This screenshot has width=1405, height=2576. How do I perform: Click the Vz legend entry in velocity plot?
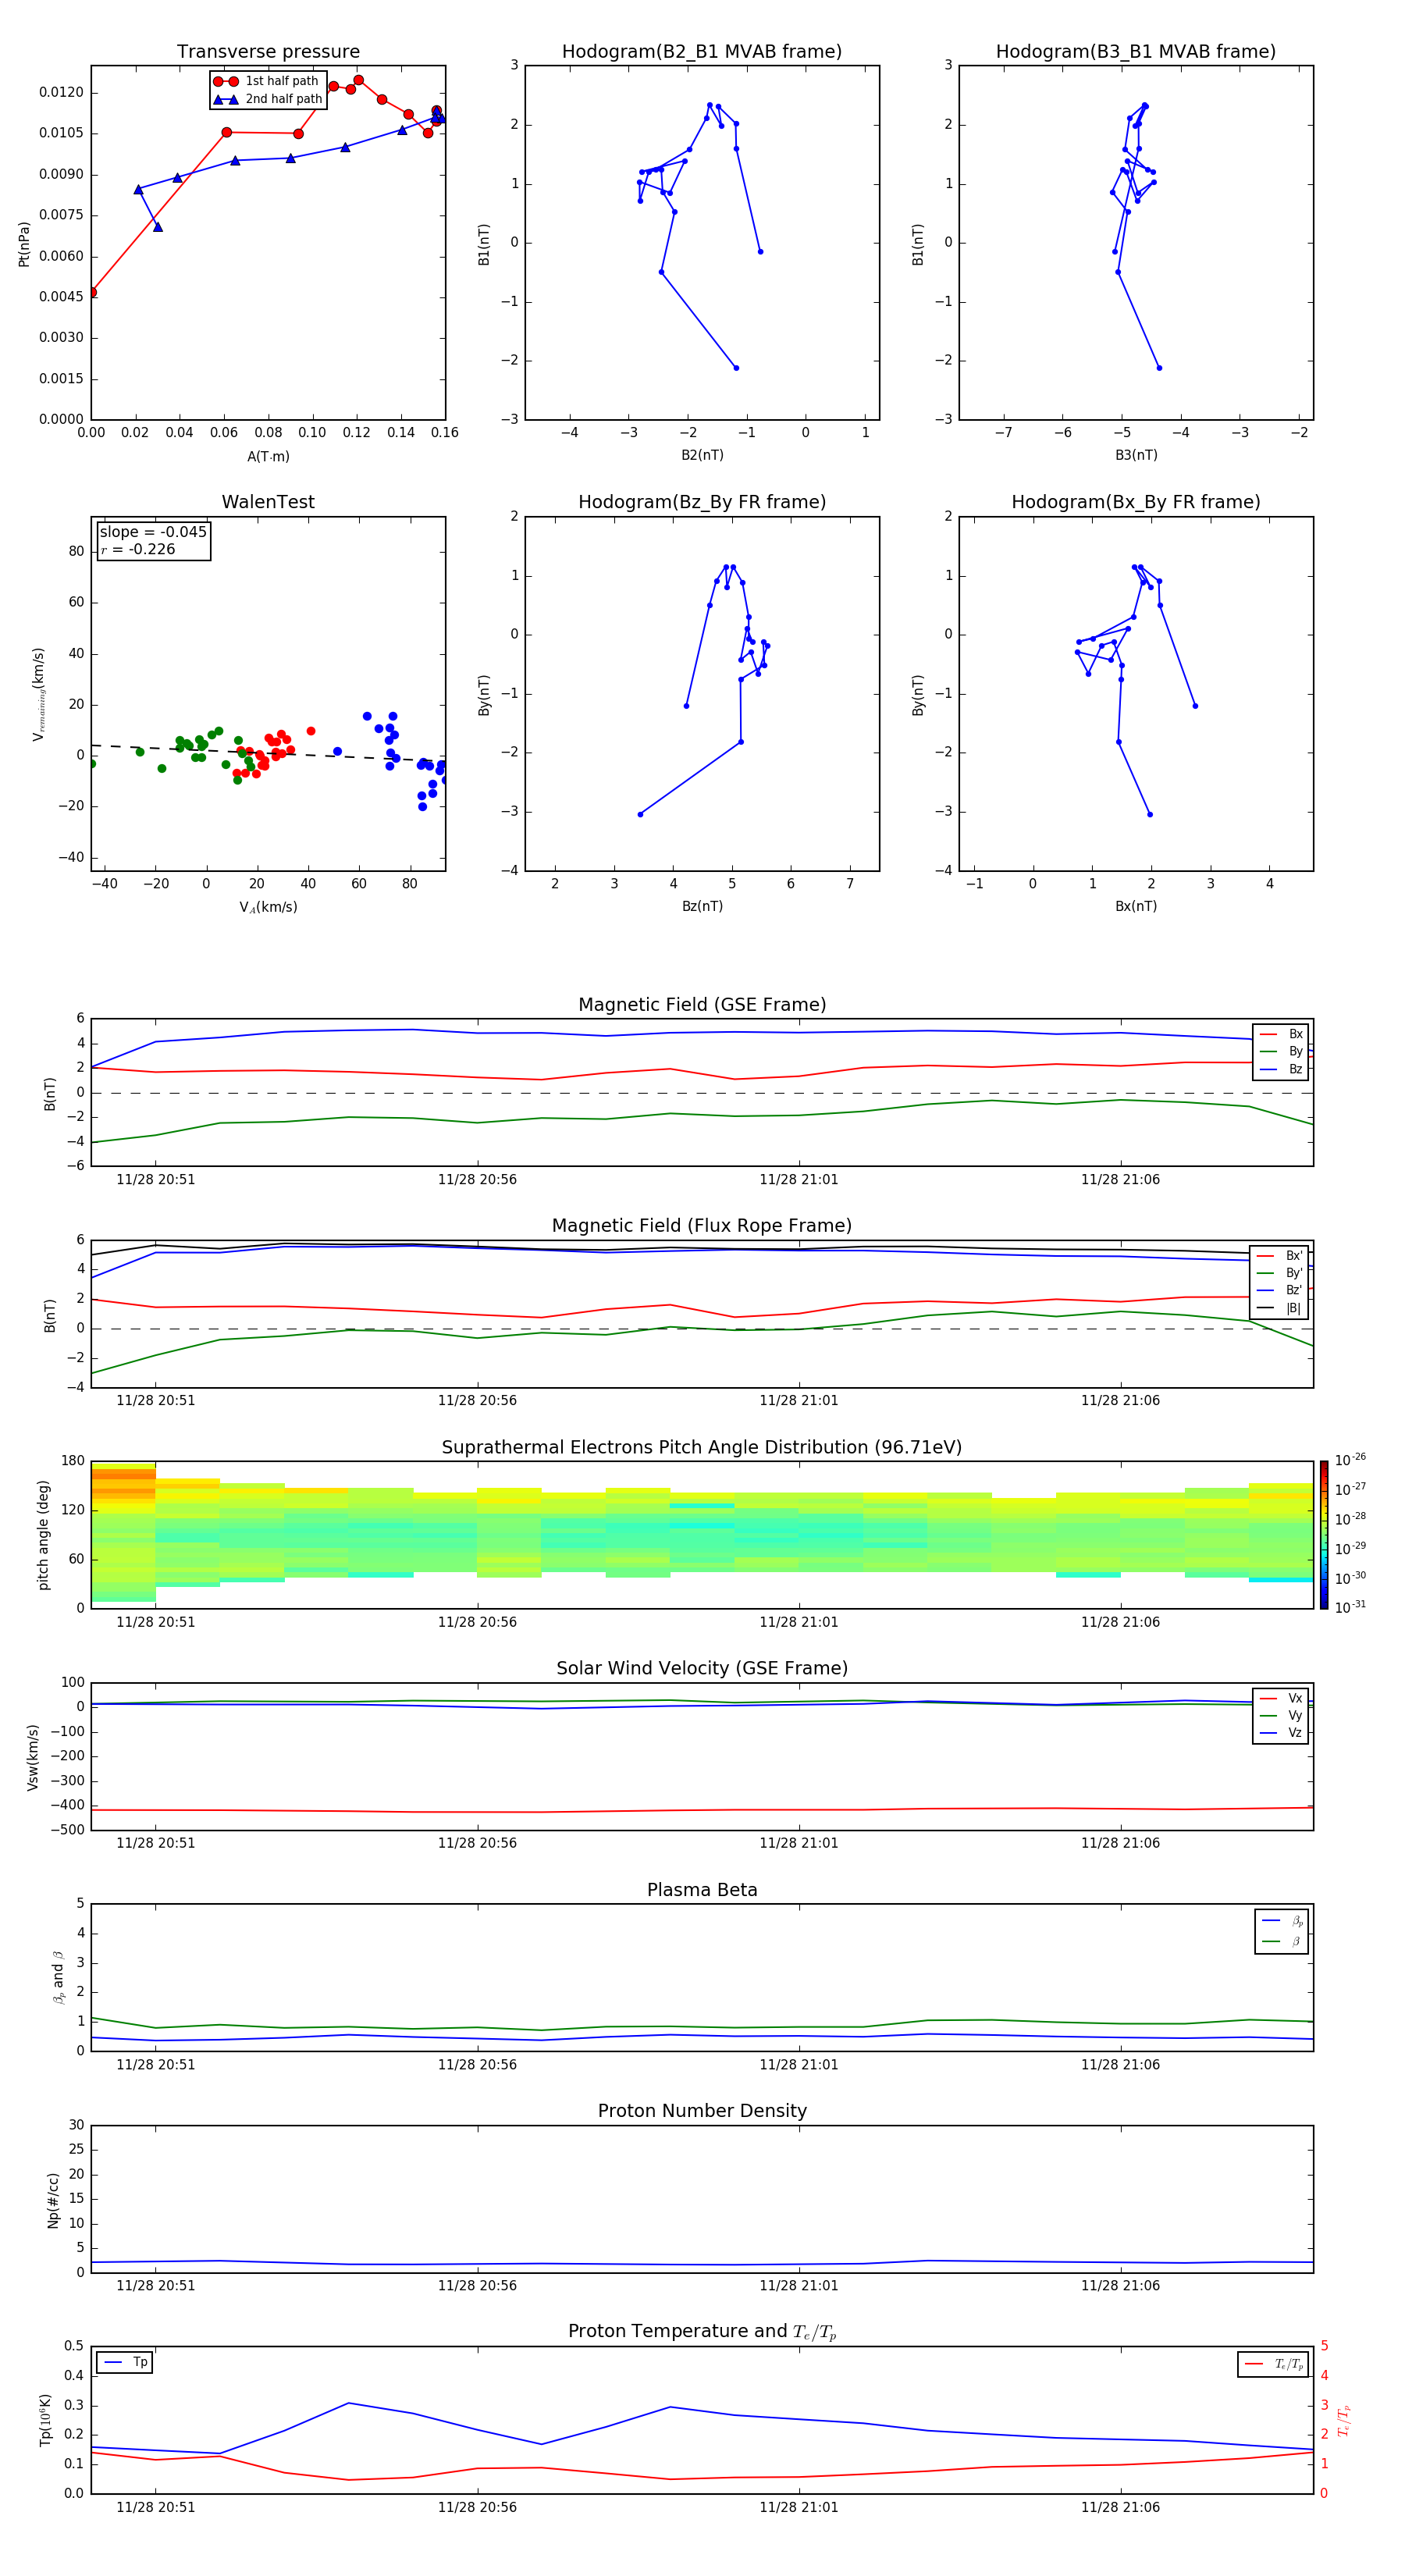point(1281,1733)
